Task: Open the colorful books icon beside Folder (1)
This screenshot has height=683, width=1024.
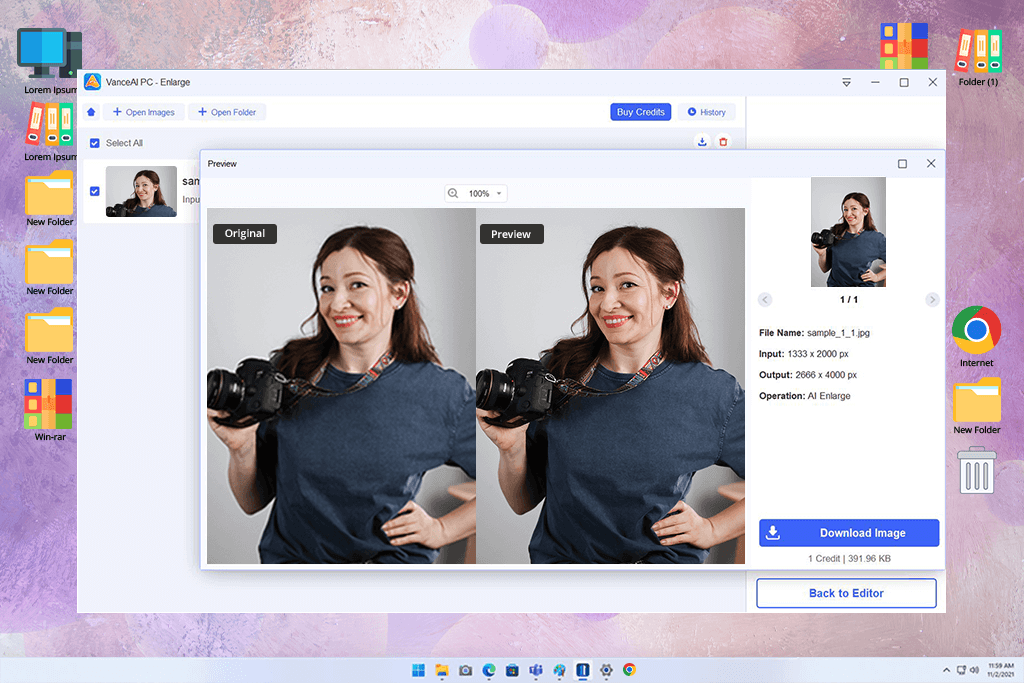Action: tap(904, 46)
